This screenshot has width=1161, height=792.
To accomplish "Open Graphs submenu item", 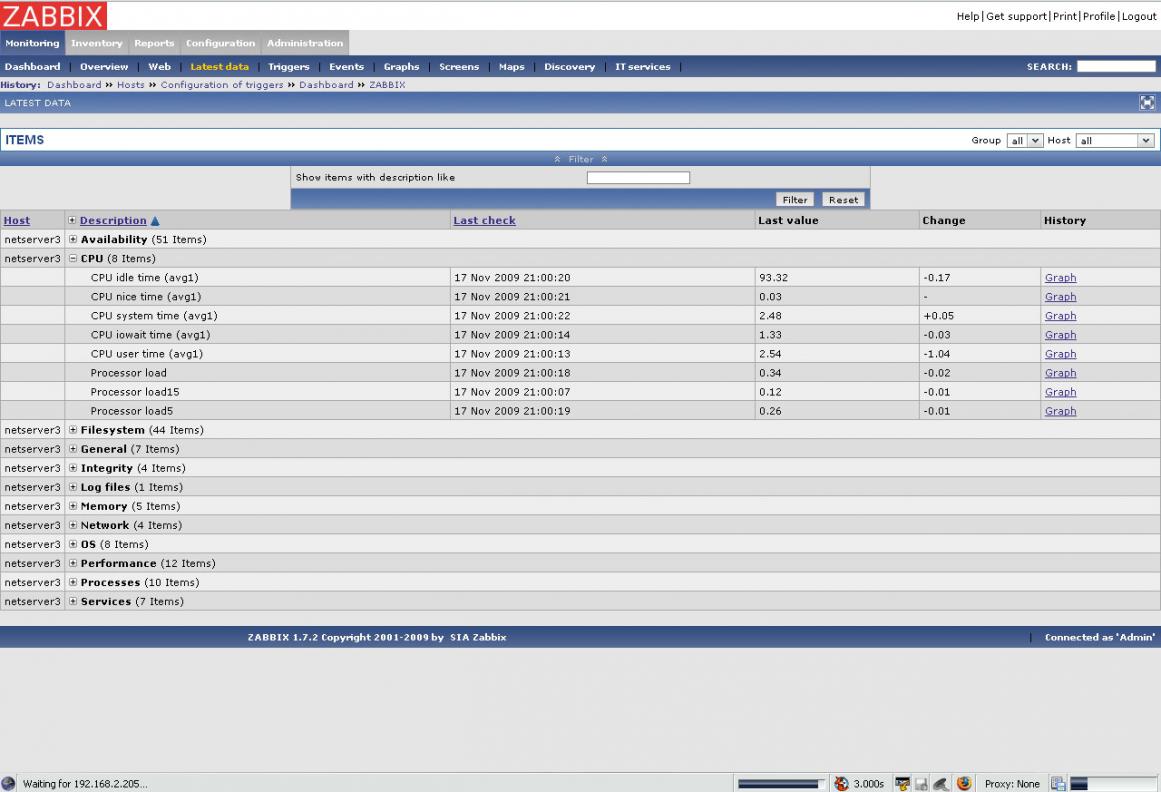I will 401,67.
